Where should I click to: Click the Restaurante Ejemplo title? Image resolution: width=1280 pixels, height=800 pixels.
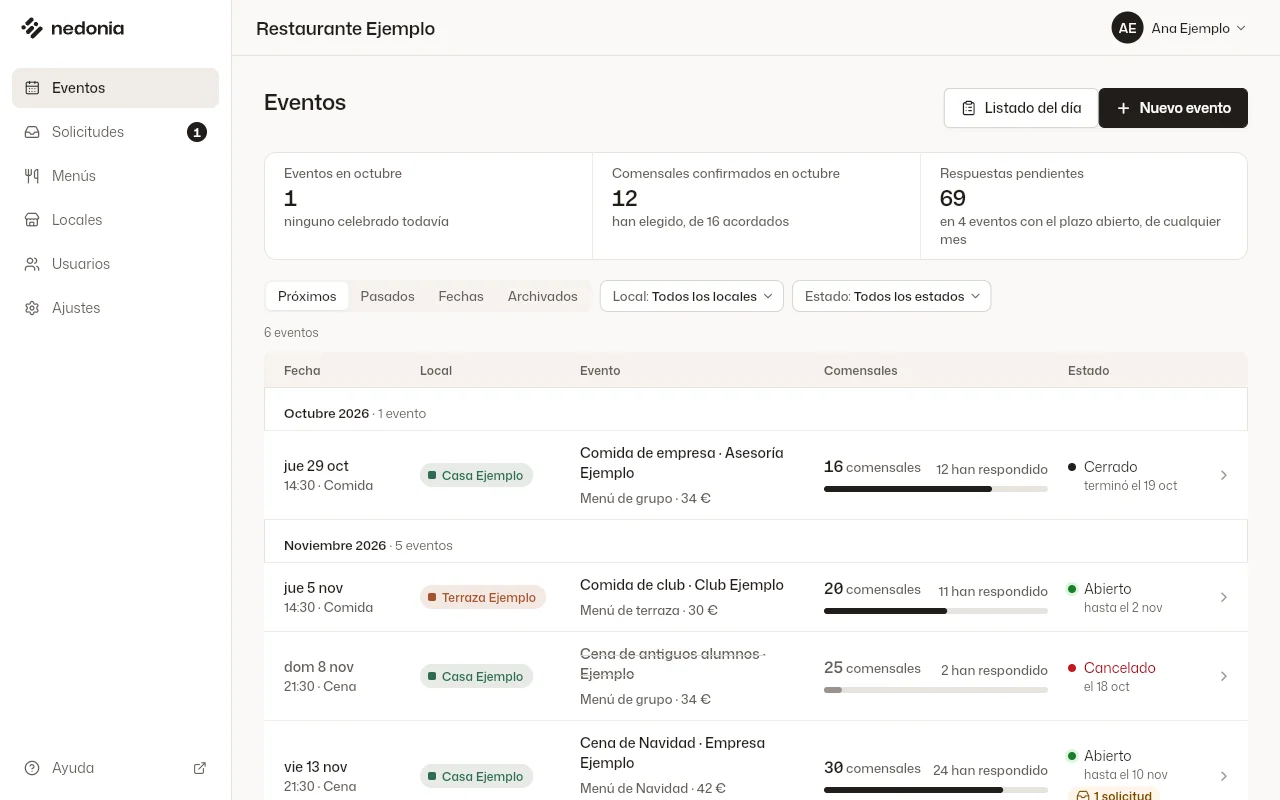click(345, 28)
